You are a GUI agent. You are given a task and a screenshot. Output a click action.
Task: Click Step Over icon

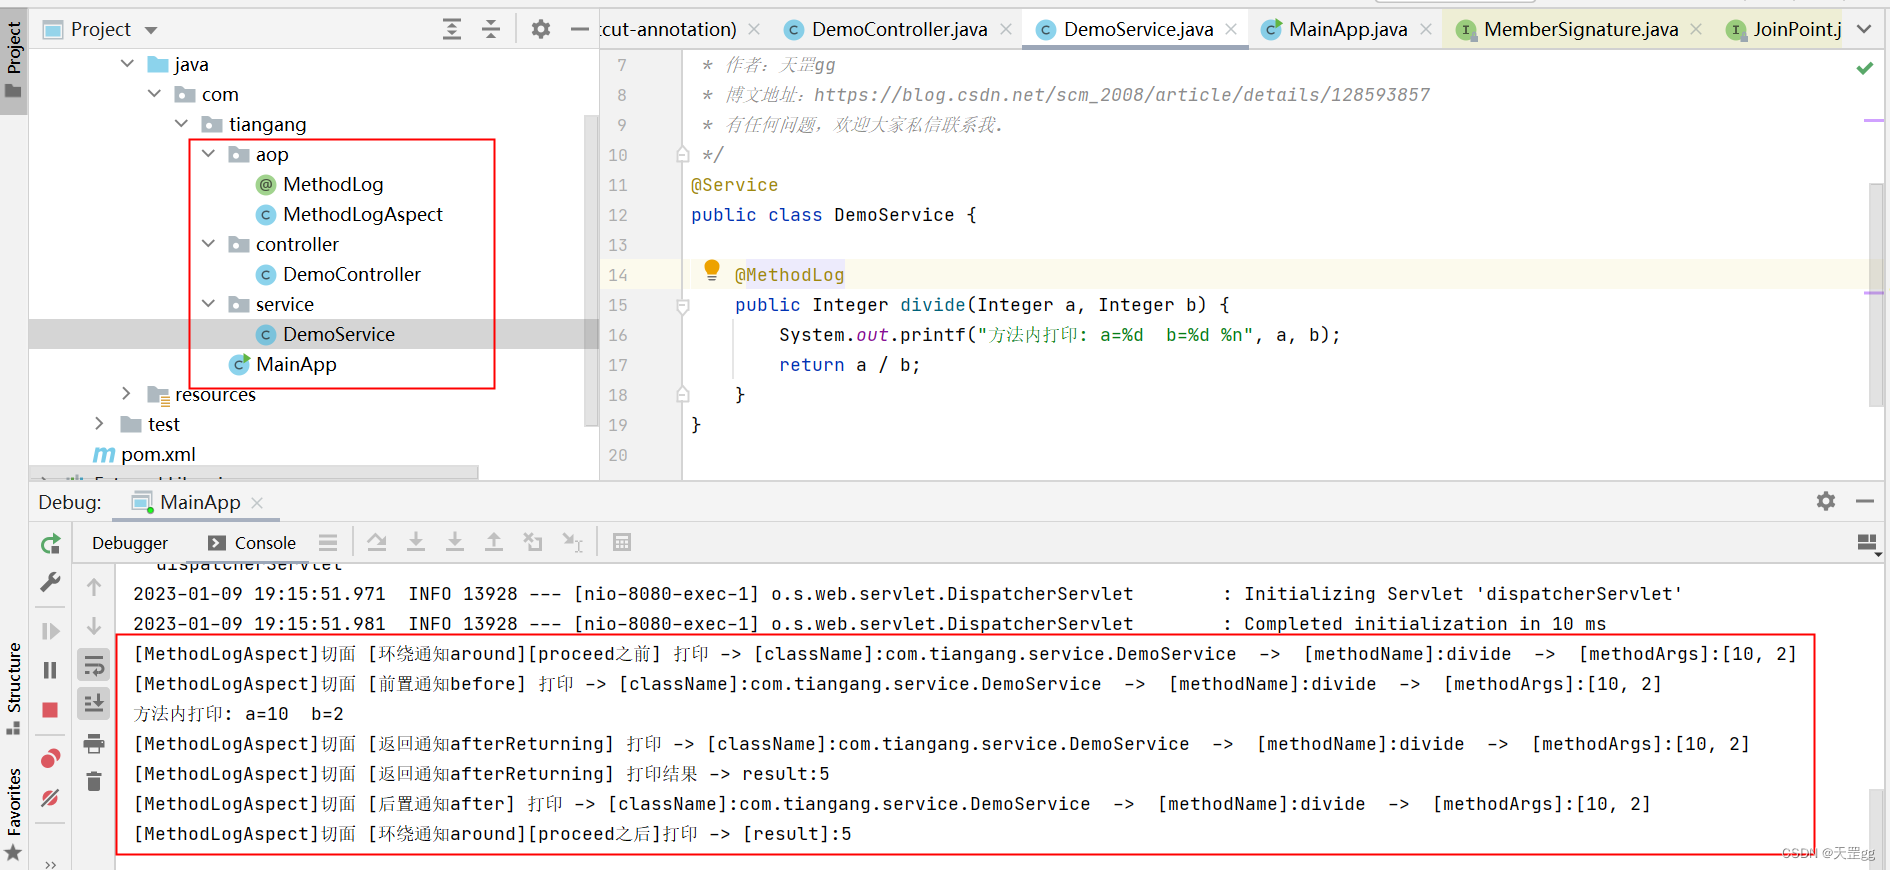coord(377,543)
